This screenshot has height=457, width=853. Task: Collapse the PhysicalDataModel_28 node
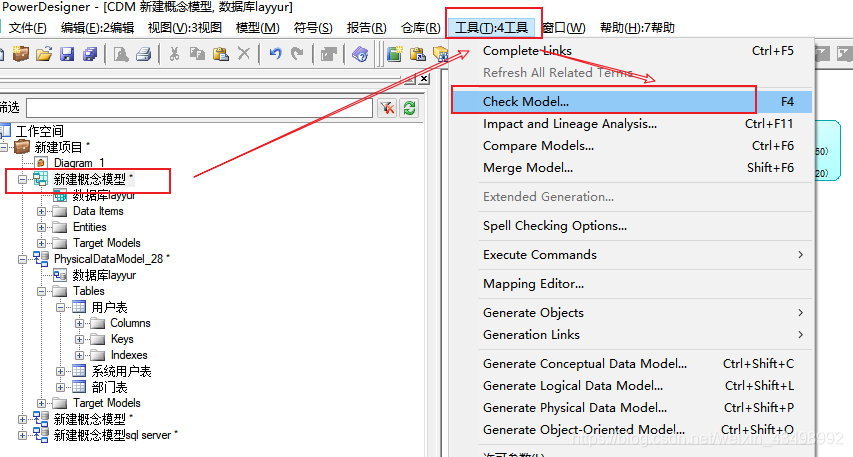click(22, 259)
